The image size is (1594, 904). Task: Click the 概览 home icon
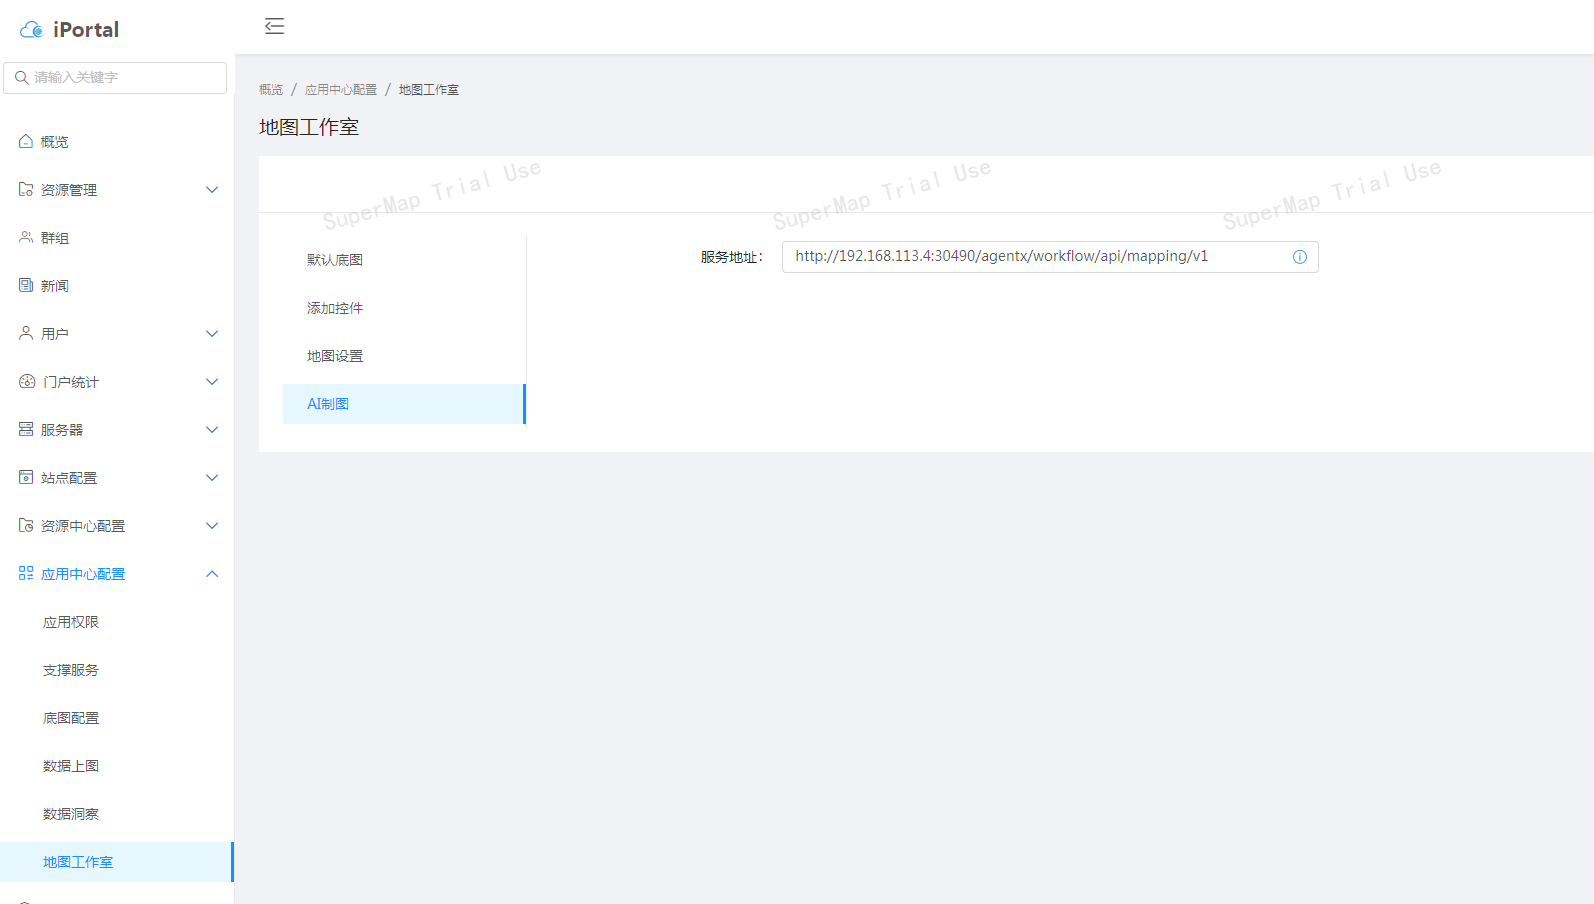pyautogui.click(x=26, y=142)
